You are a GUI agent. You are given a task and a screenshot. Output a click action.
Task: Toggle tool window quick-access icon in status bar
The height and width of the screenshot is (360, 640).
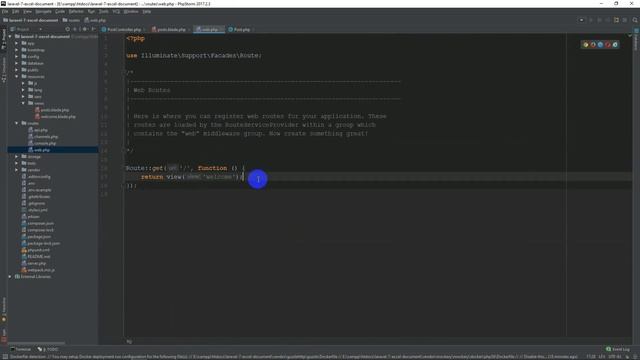coord(4,357)
